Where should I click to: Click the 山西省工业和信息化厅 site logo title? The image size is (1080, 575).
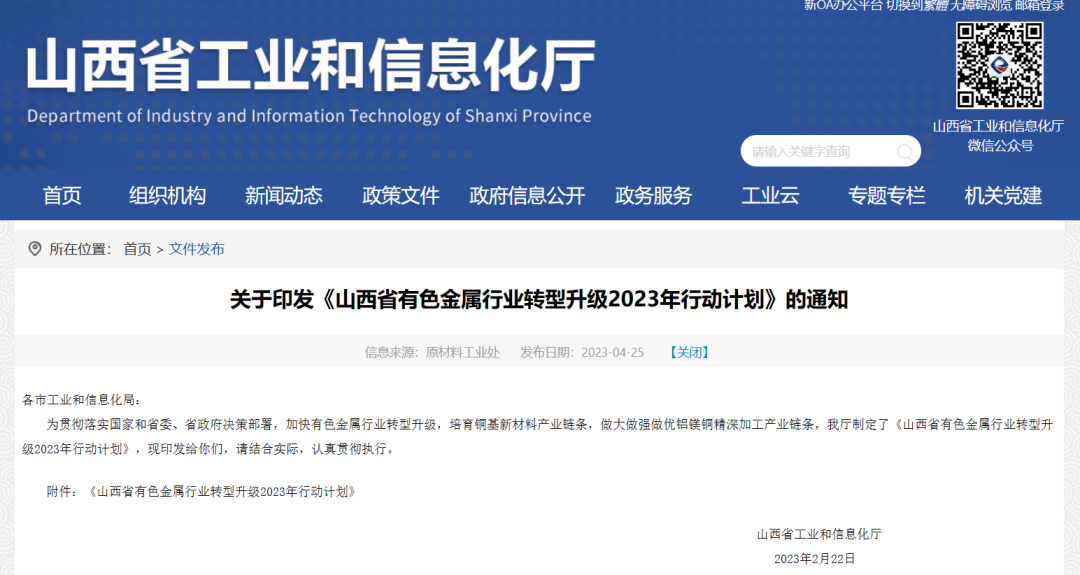coord(310,66)
